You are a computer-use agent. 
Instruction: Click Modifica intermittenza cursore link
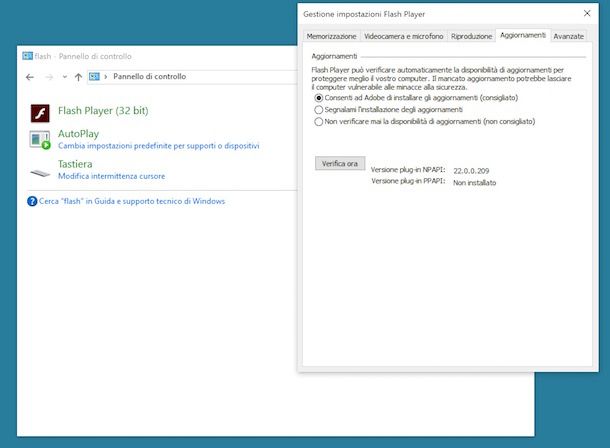click(111, 176)
